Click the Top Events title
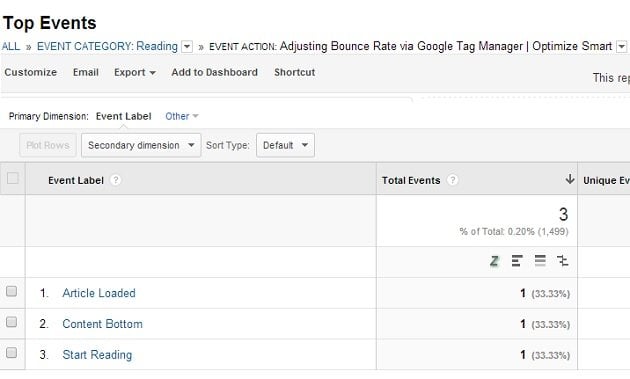 (x=49, y=23)
